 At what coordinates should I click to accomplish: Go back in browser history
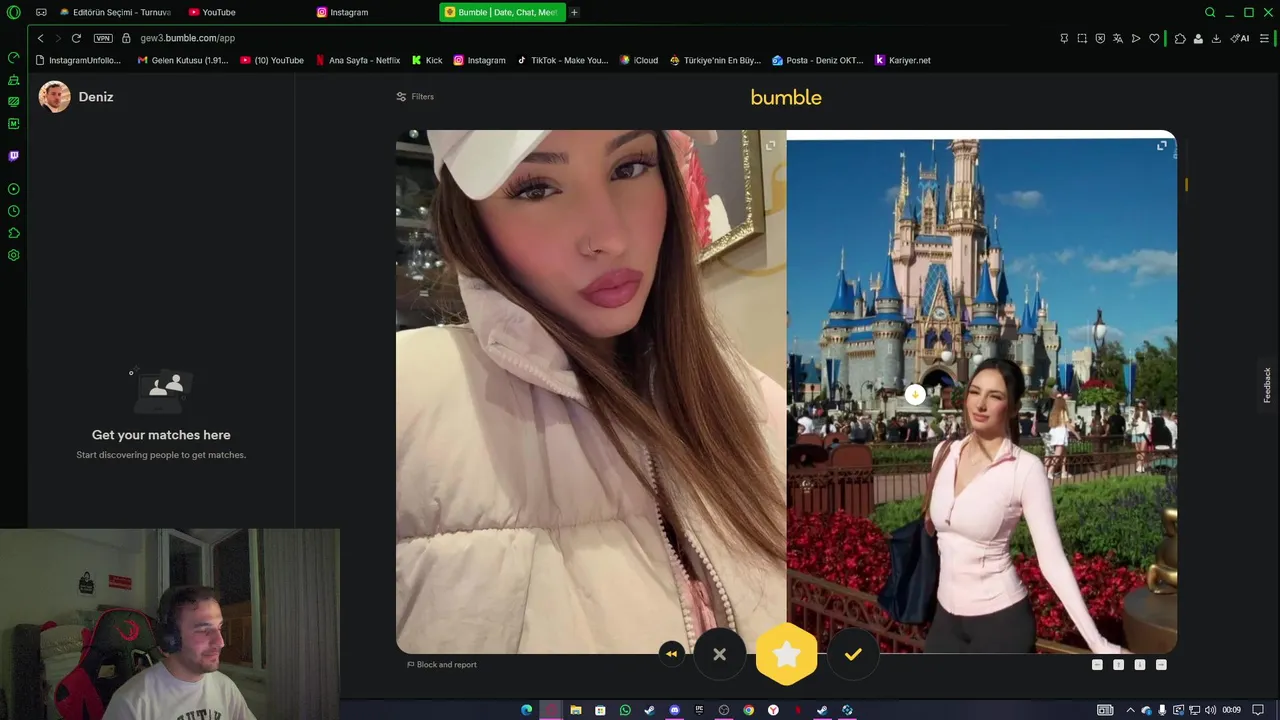tap(40, 38)
